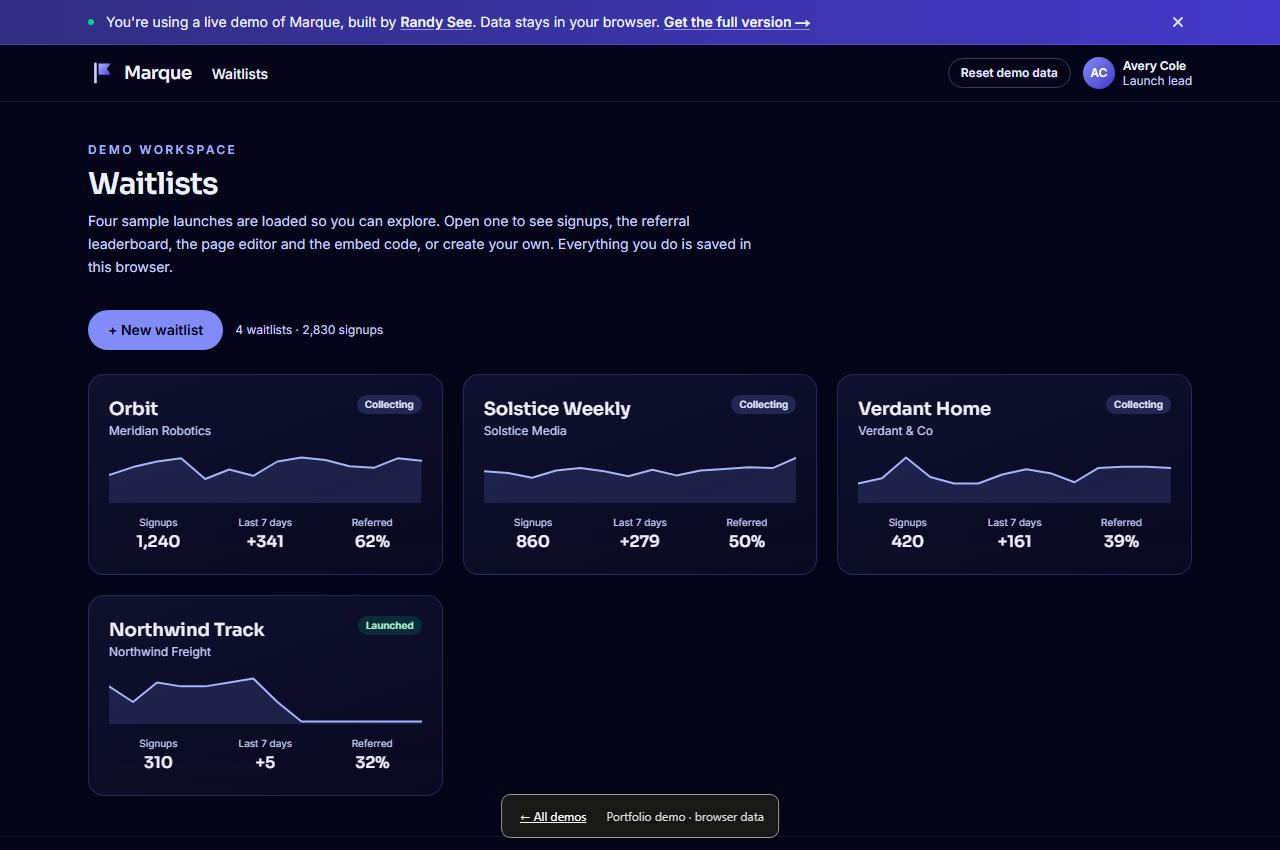Click the +161 last 7 days value
1280x850 pixels.
pyautogui.click(x=1014, y=541)
